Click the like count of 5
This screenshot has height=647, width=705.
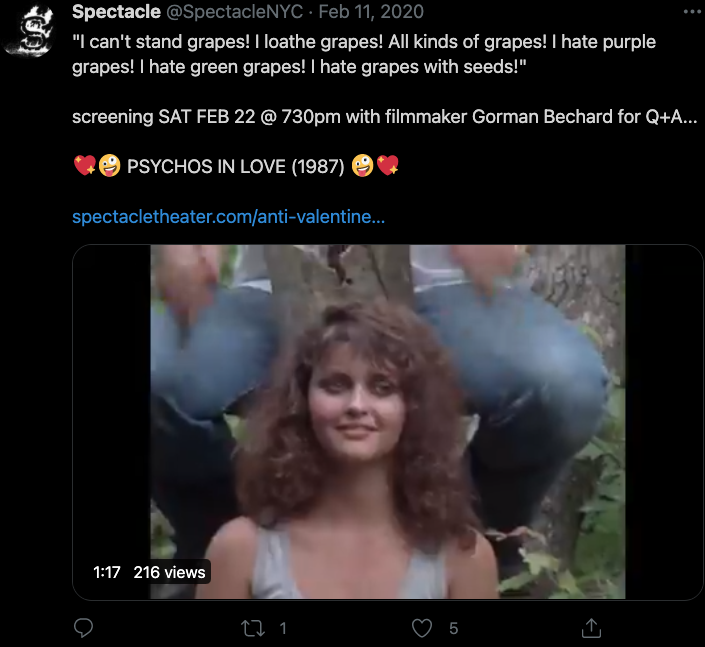point(453,628)
